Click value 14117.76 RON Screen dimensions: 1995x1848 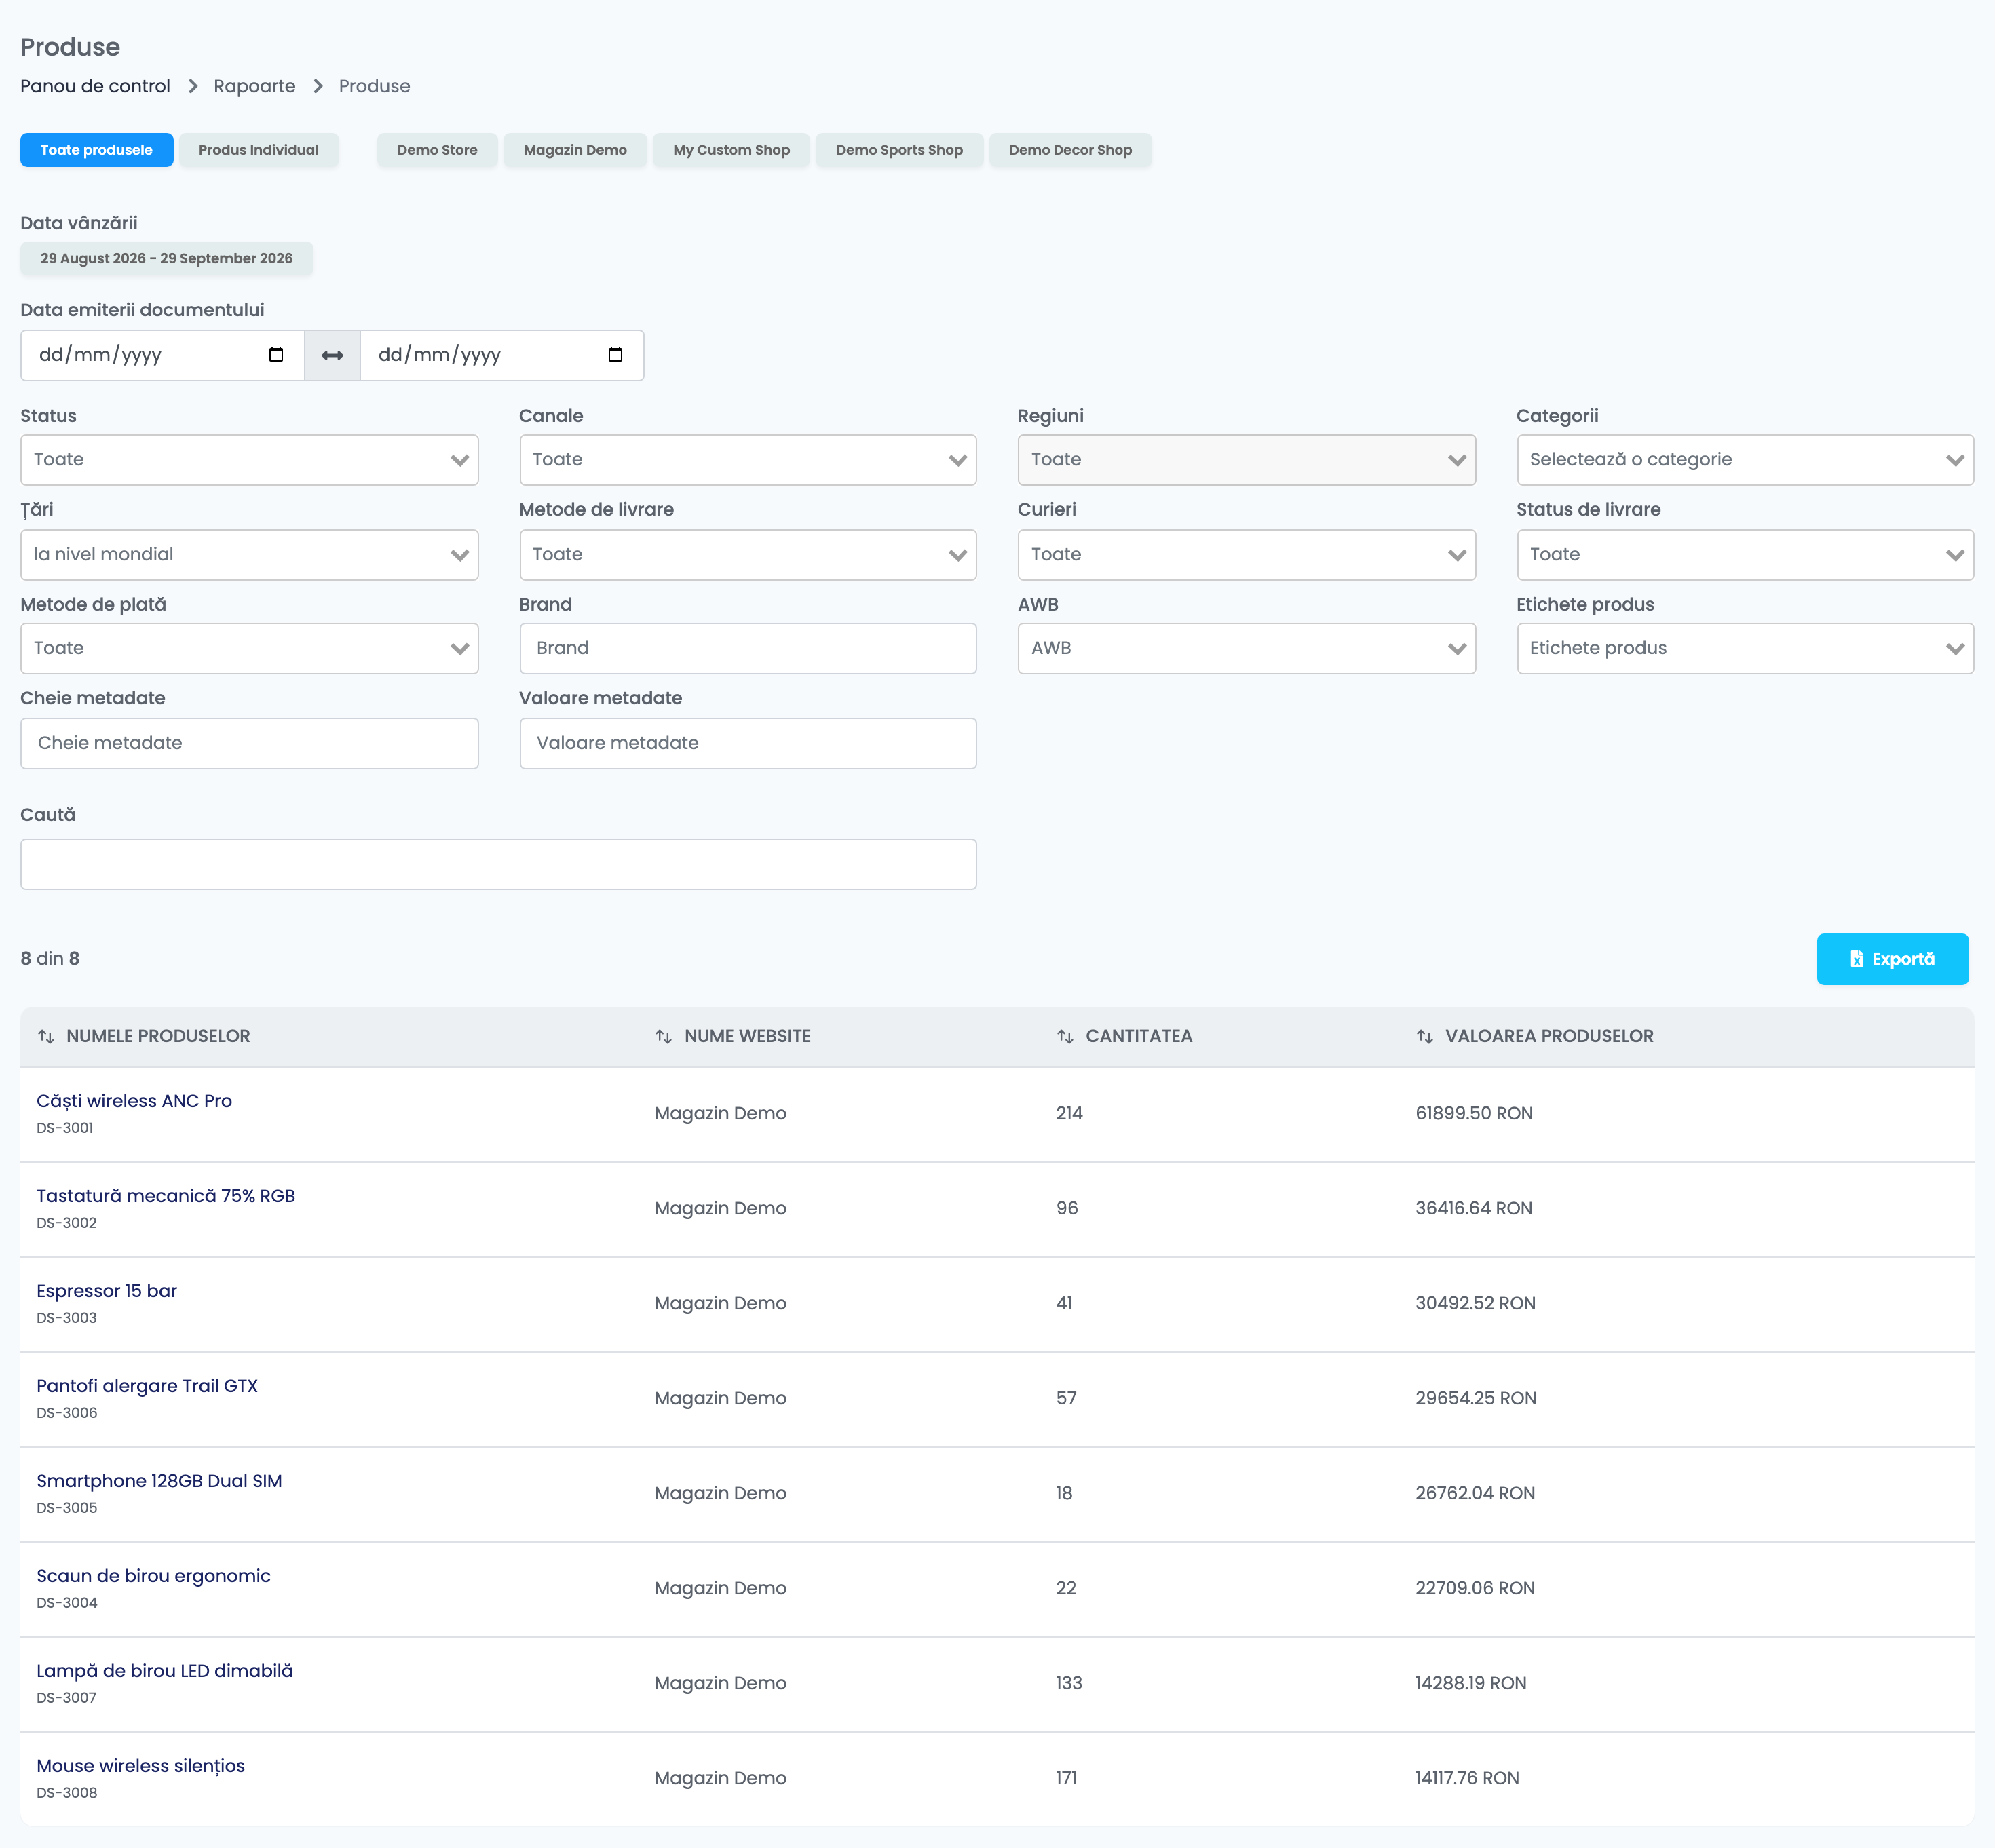pos(1467,1778)
